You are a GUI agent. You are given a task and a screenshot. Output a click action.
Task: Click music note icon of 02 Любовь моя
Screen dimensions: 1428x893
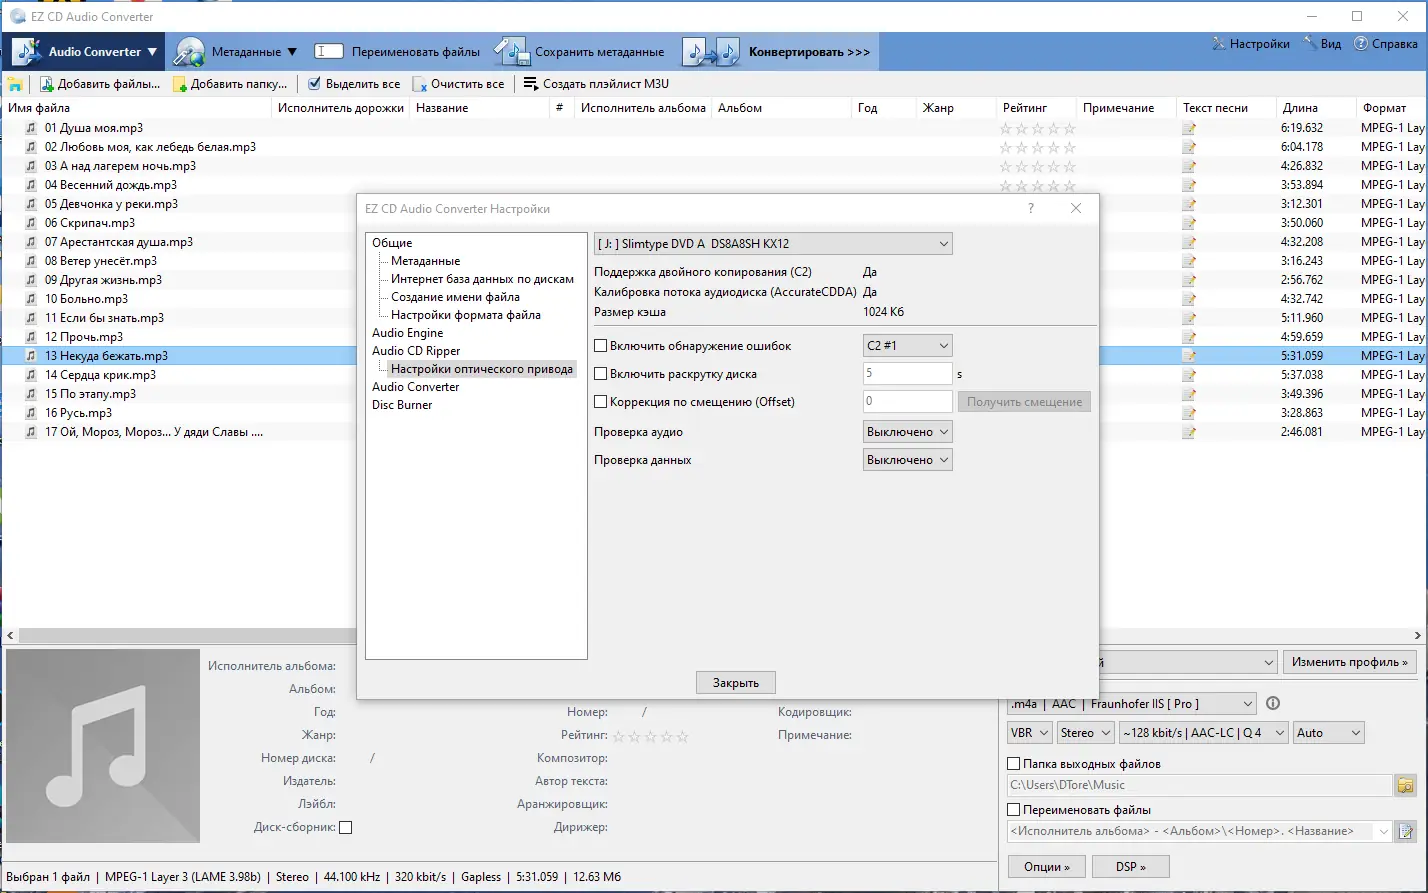pos(31,147)
